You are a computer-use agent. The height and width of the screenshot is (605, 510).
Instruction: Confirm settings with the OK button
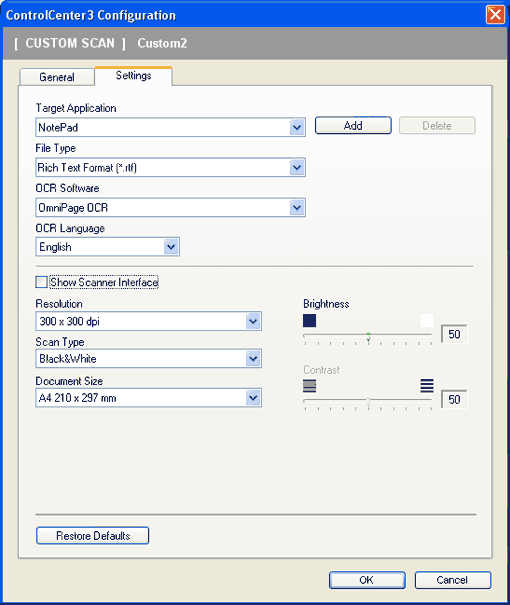pos(367,580)
